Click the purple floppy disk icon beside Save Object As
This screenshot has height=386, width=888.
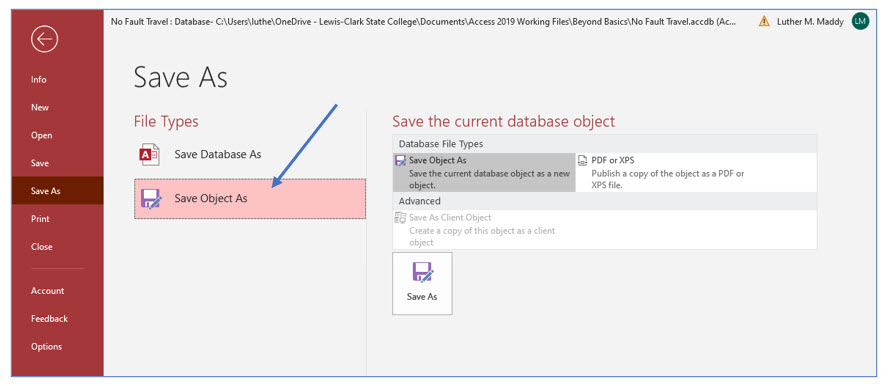coord(151,199)
